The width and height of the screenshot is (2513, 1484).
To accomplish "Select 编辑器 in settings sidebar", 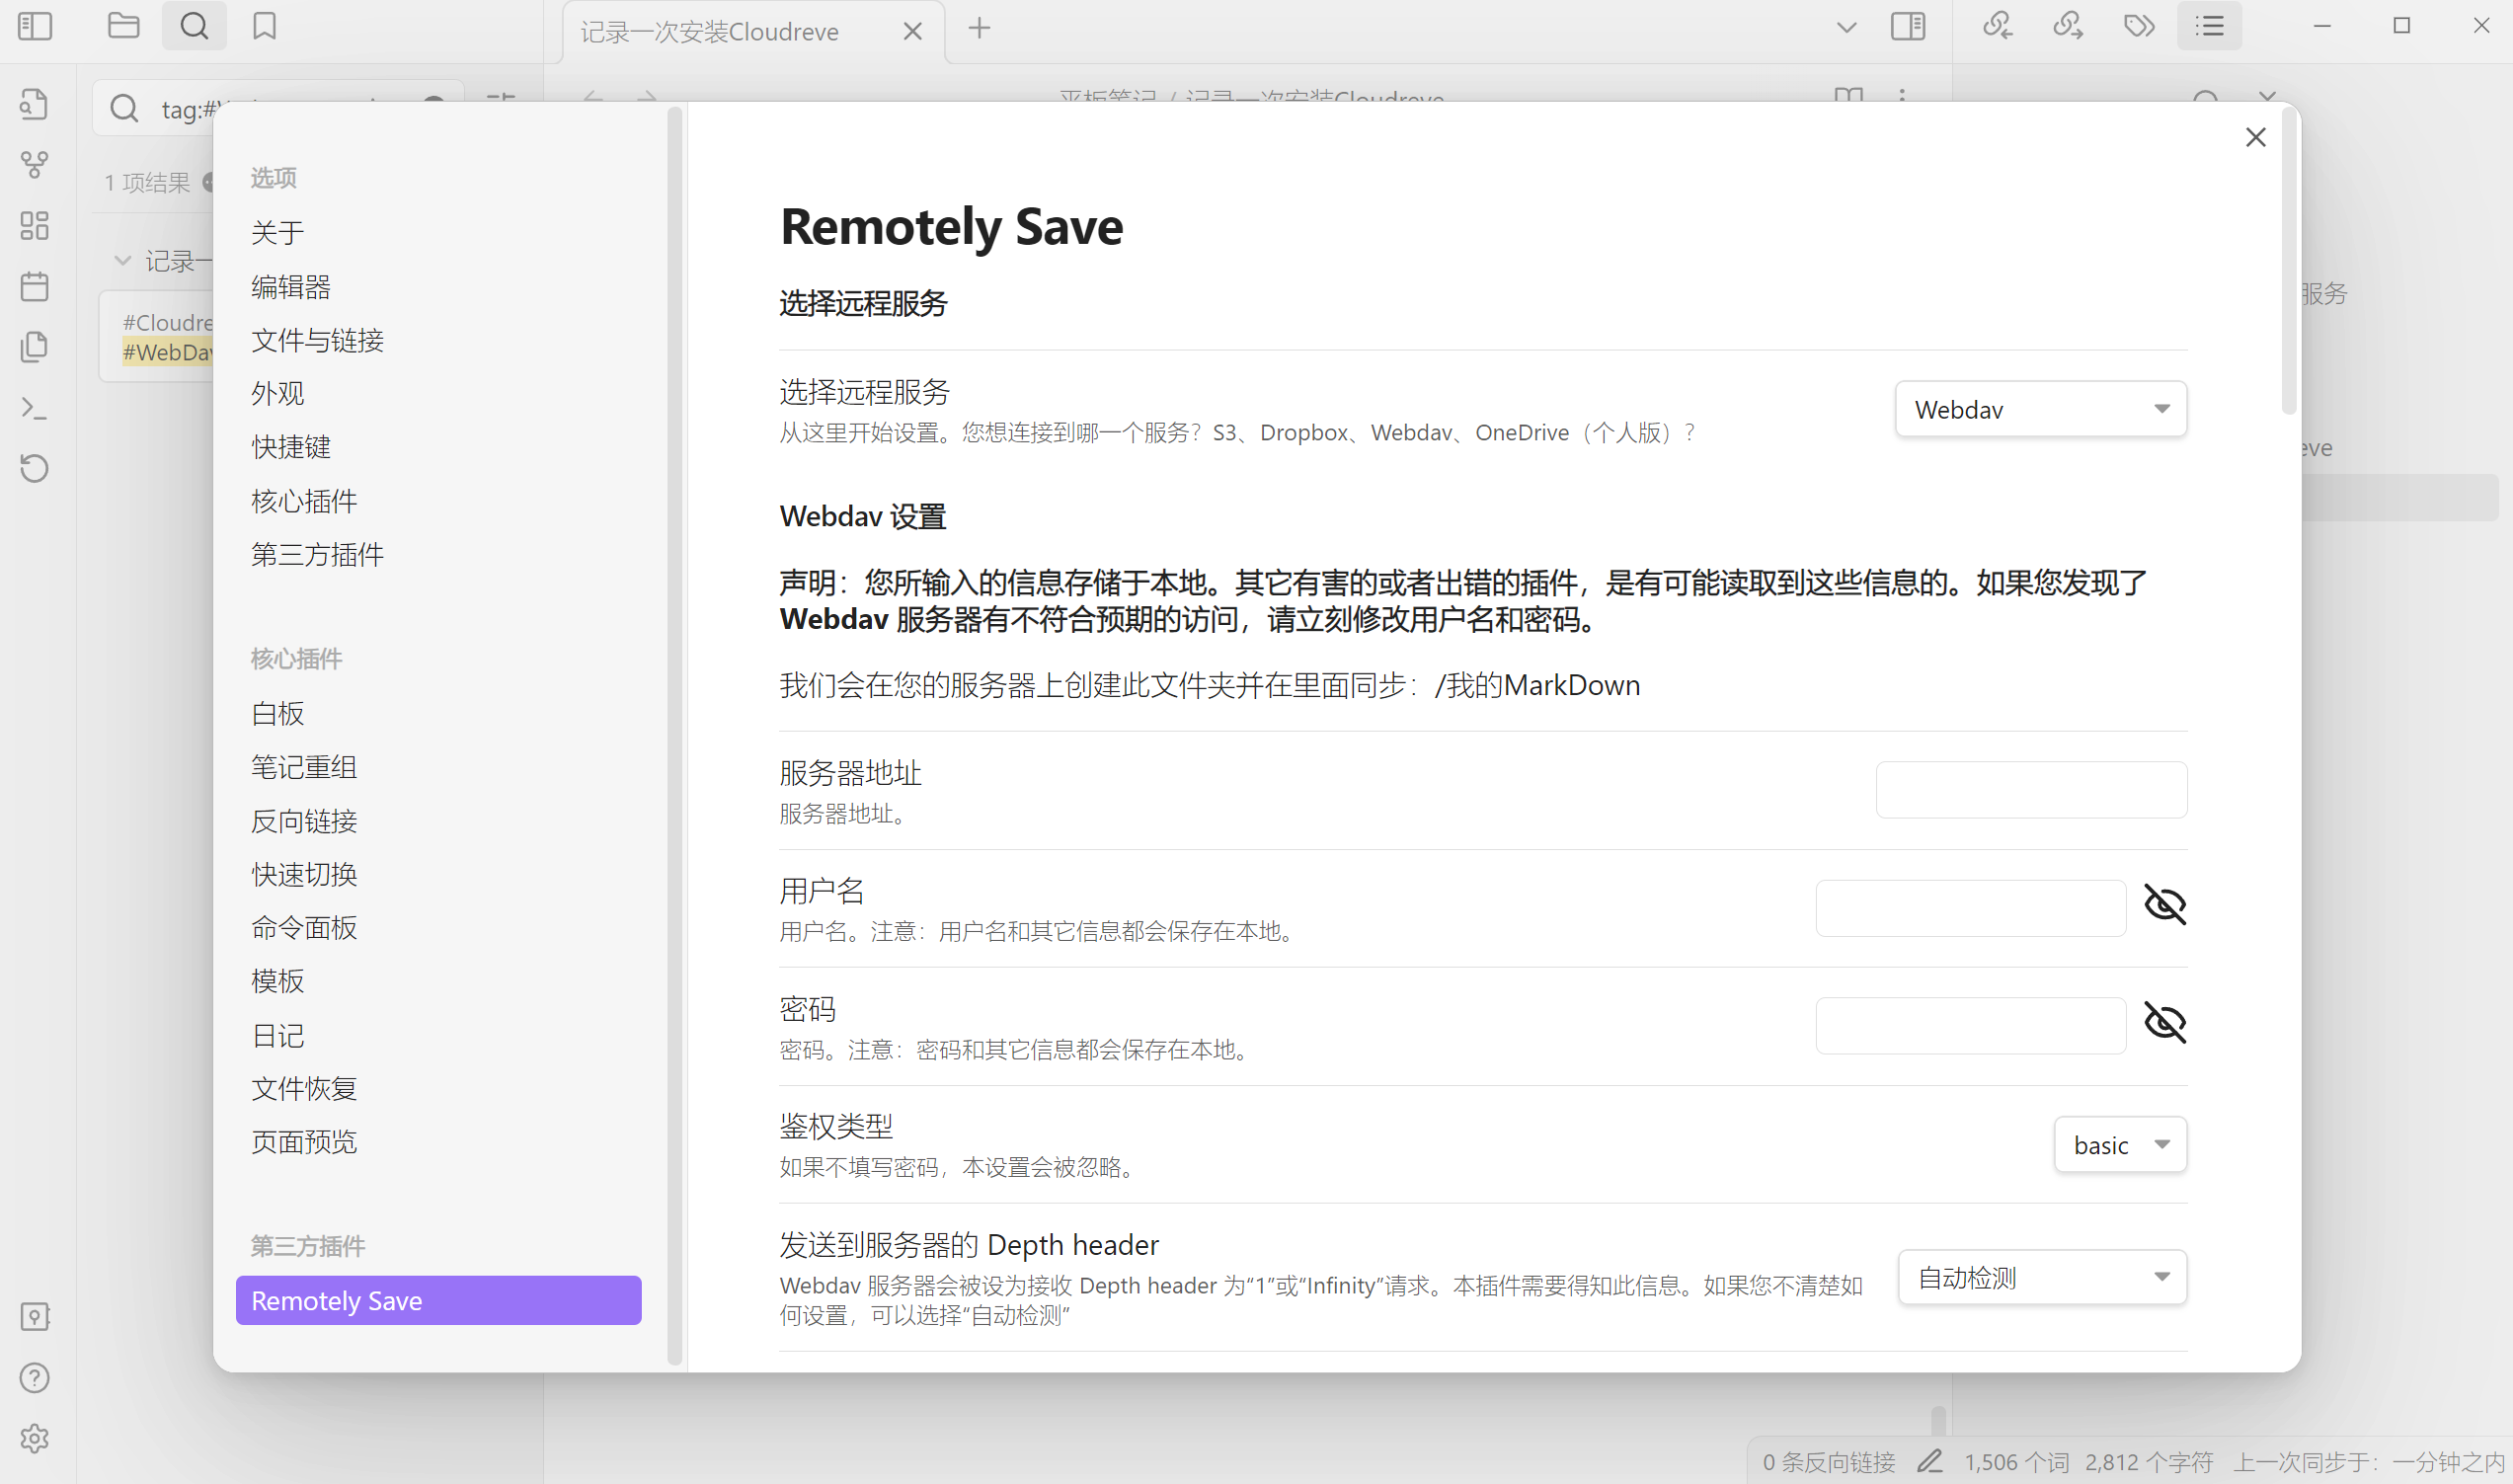I will [x=291, y=287].
